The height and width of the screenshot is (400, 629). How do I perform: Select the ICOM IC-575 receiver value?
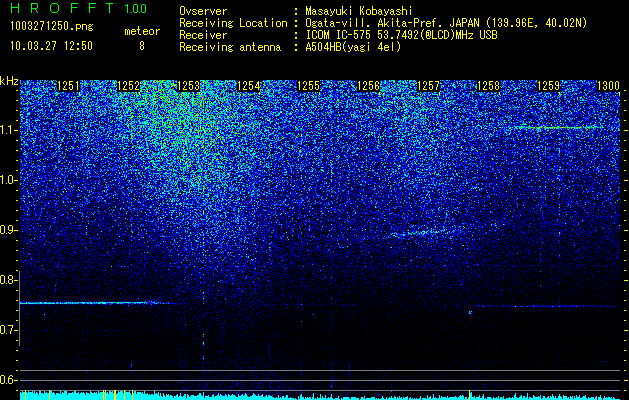(402, 35)
